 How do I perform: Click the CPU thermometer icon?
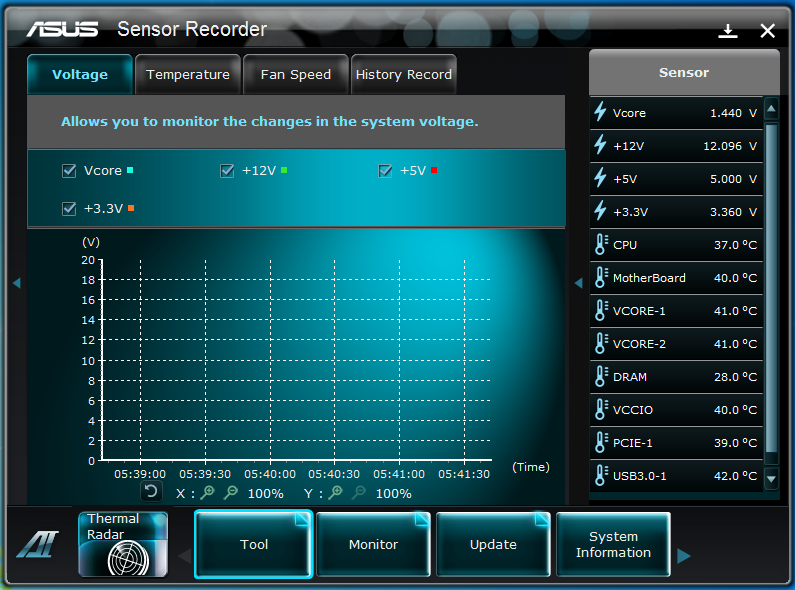601,244
